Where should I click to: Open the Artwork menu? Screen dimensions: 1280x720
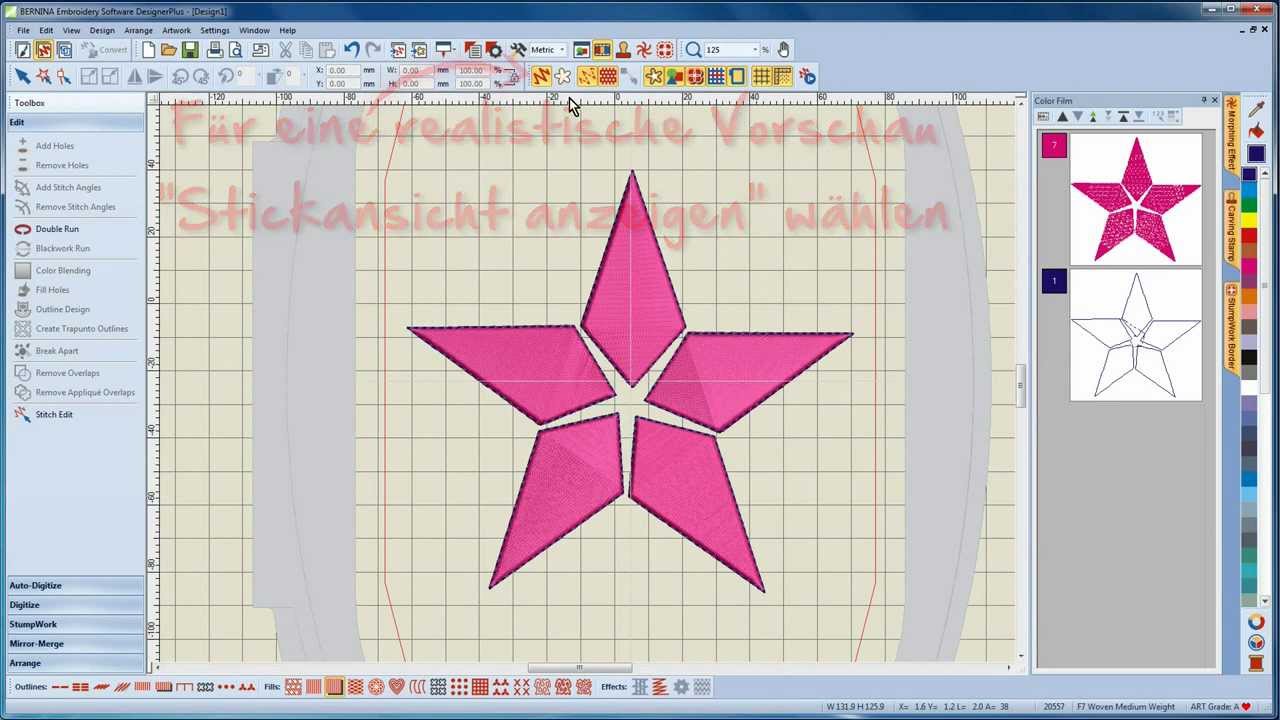pos(177,30)
